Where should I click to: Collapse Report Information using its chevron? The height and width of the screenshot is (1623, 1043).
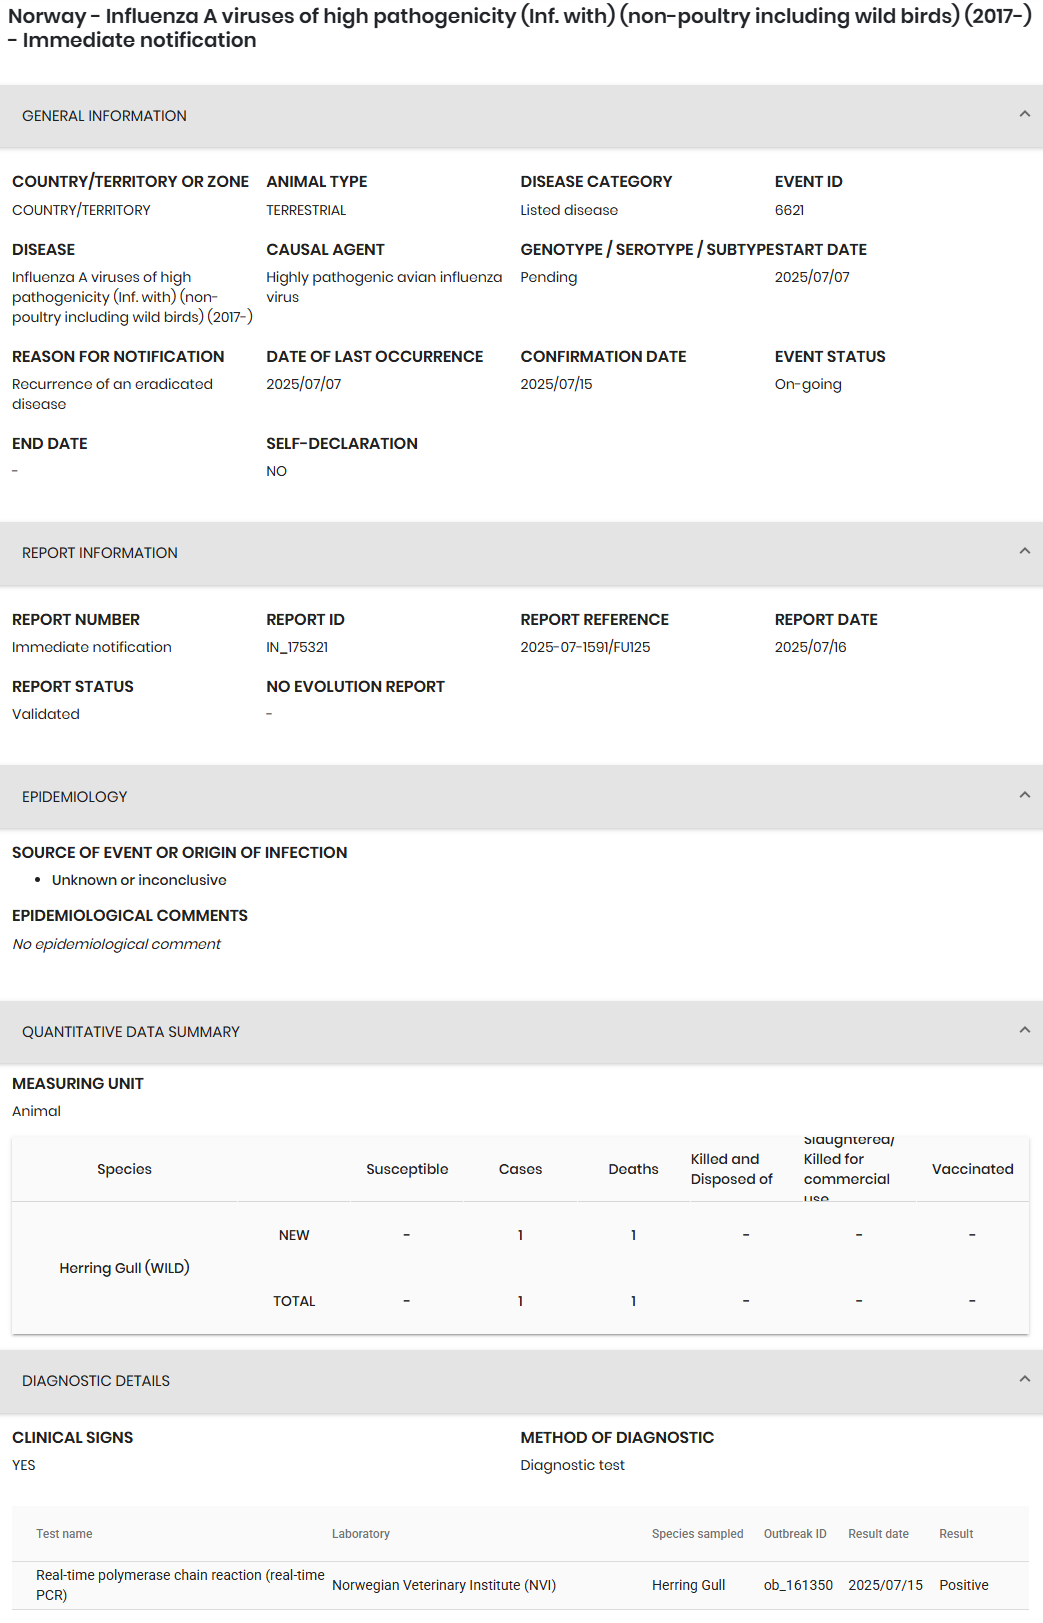click(1024, 552)
